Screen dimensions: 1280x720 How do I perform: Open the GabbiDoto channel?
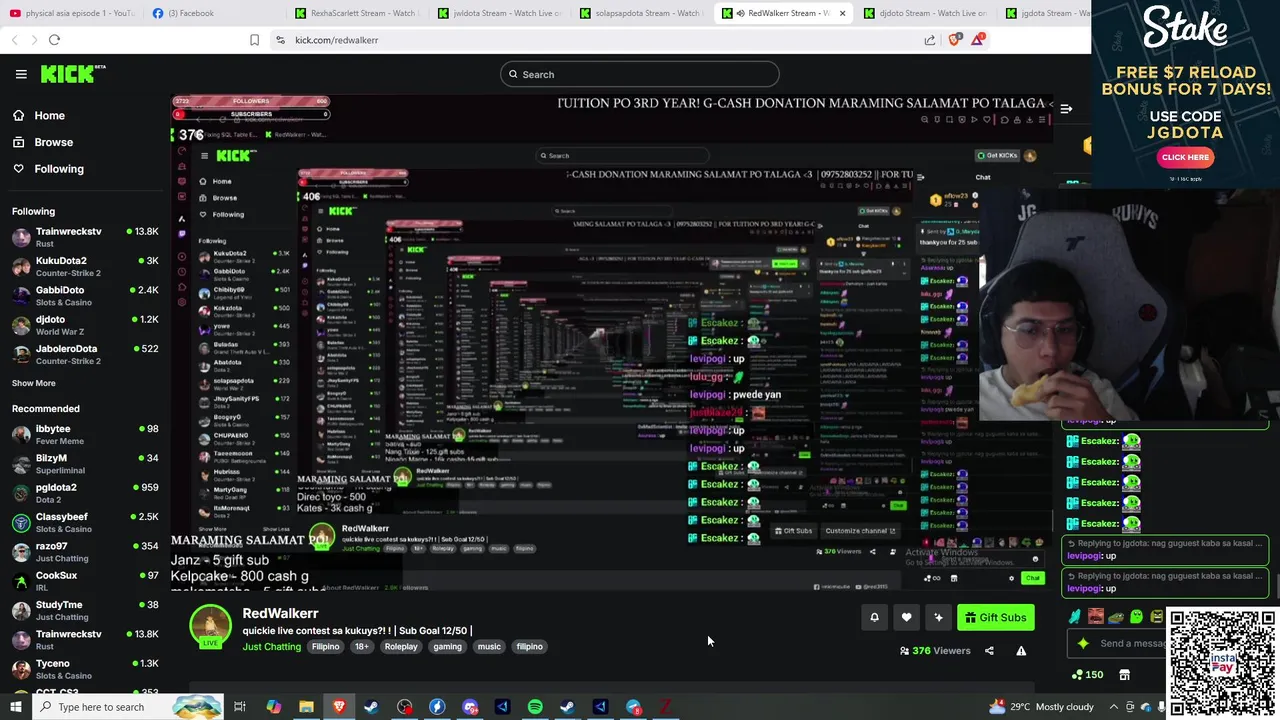(85, 296)
